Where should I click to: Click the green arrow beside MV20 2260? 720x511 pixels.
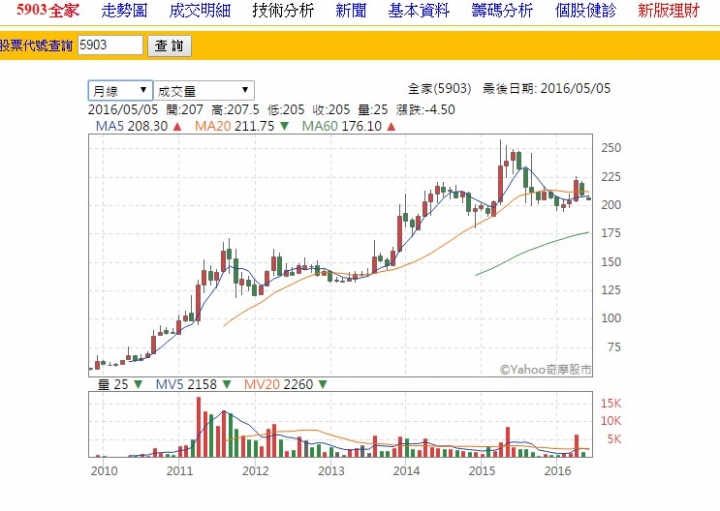(323, 385)
